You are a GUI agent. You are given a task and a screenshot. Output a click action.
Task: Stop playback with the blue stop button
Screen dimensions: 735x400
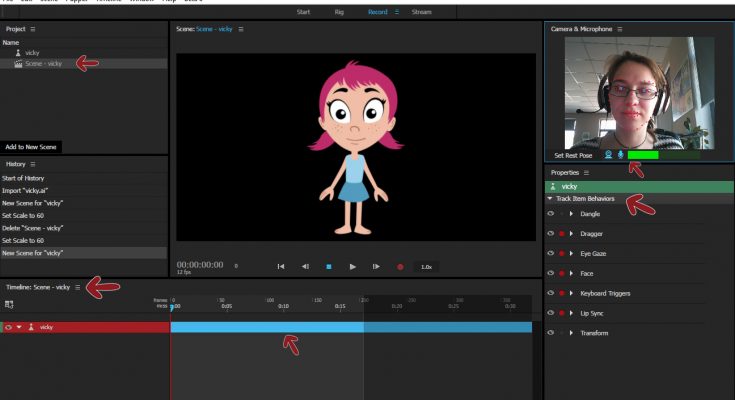coord(329,266)
